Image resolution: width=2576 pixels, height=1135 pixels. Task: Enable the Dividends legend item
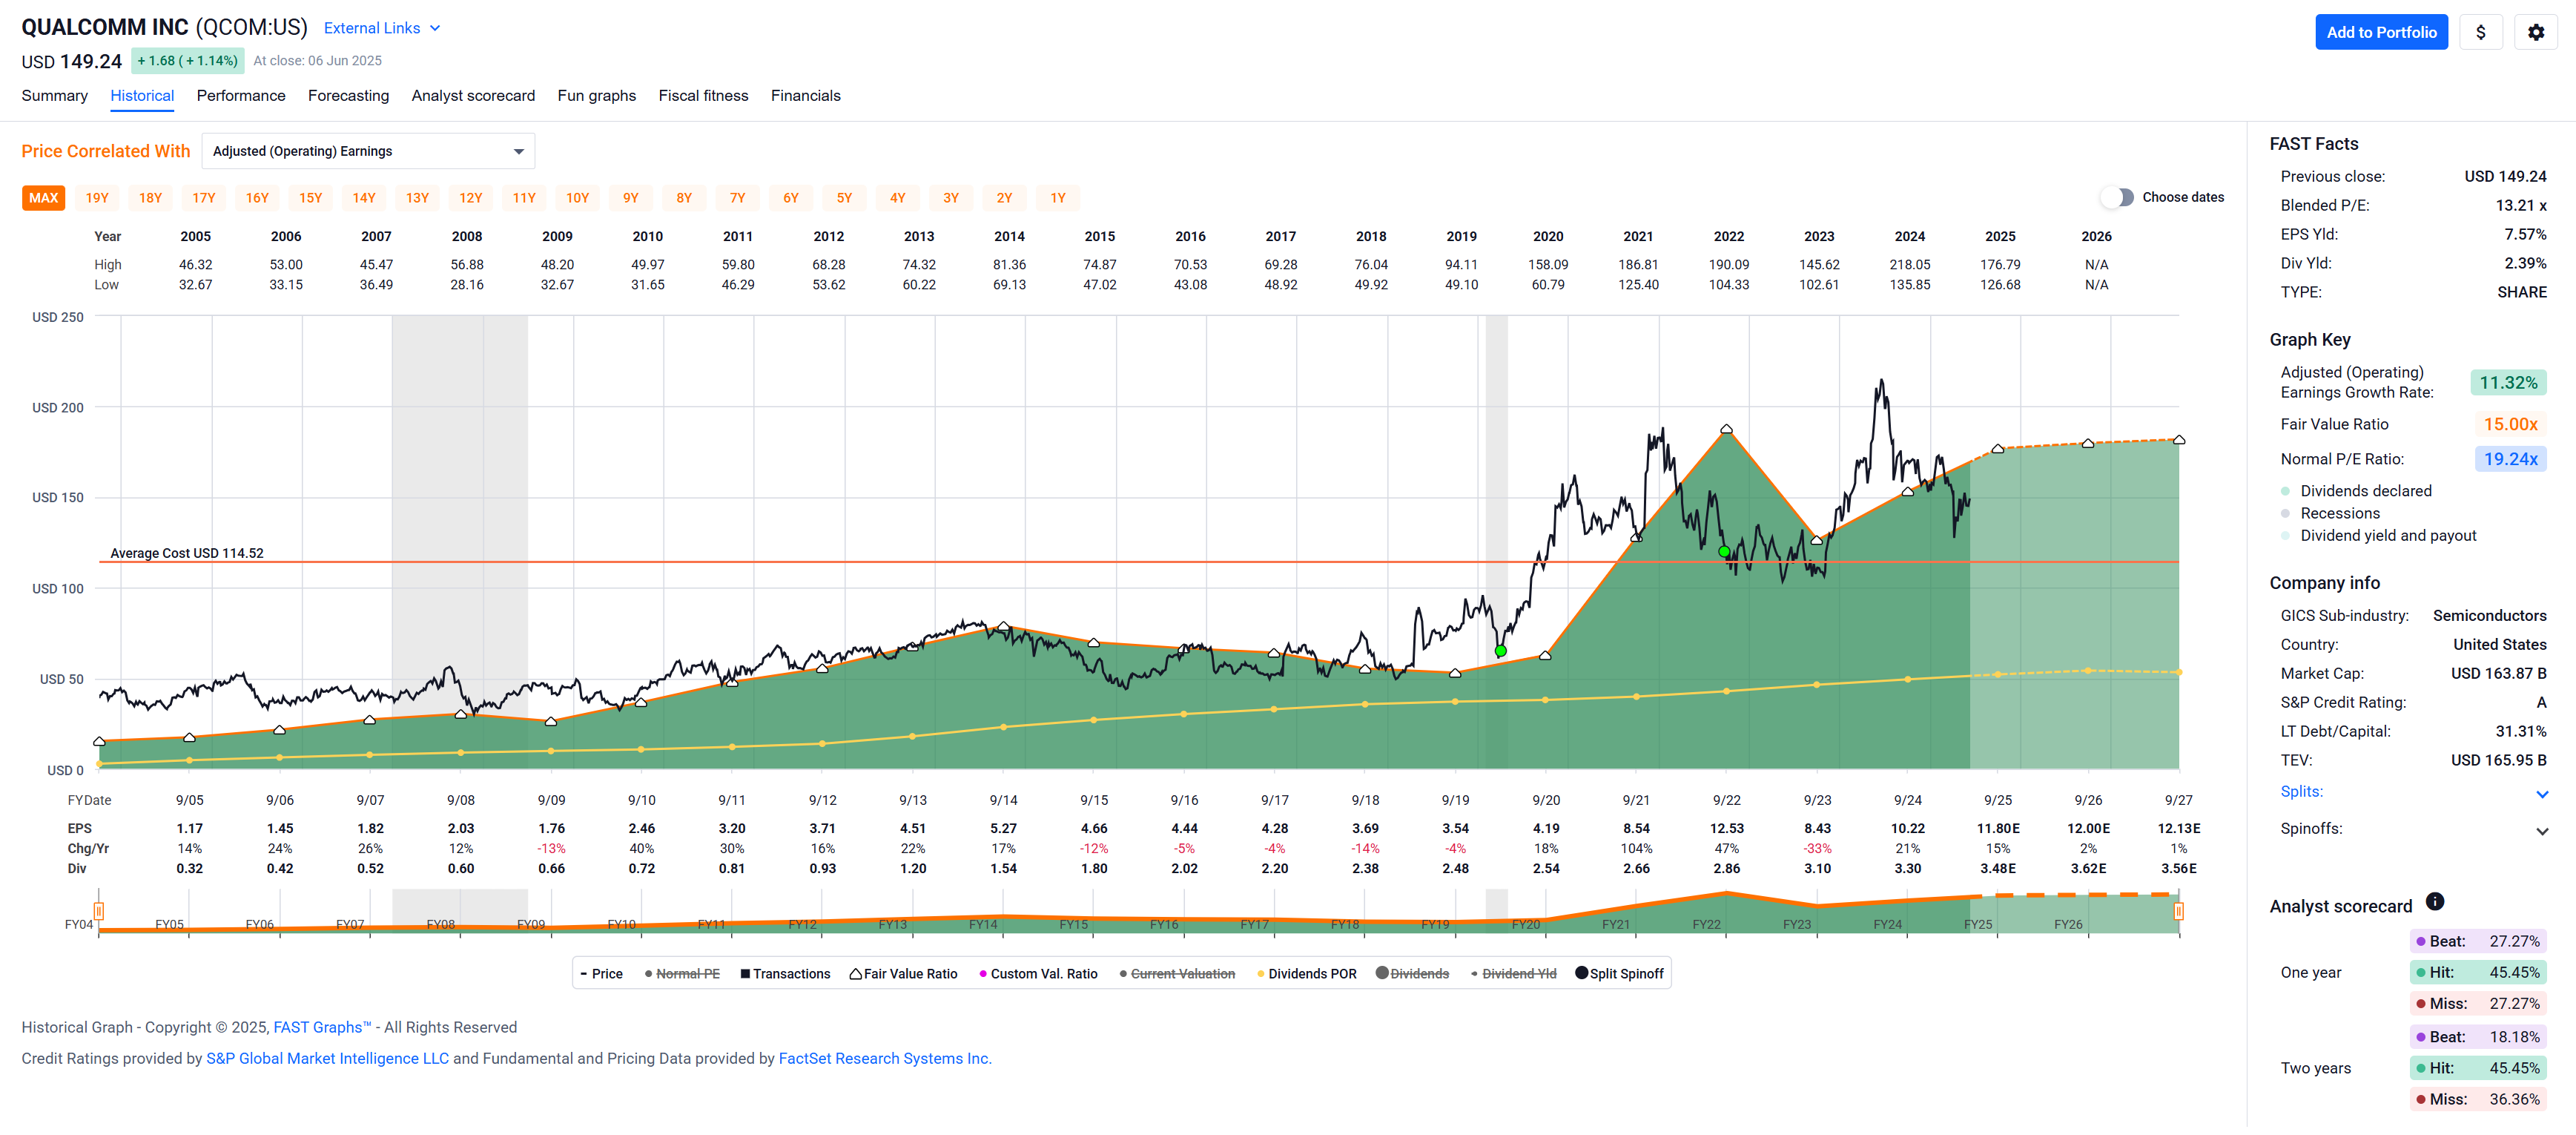click(1412, 974)
